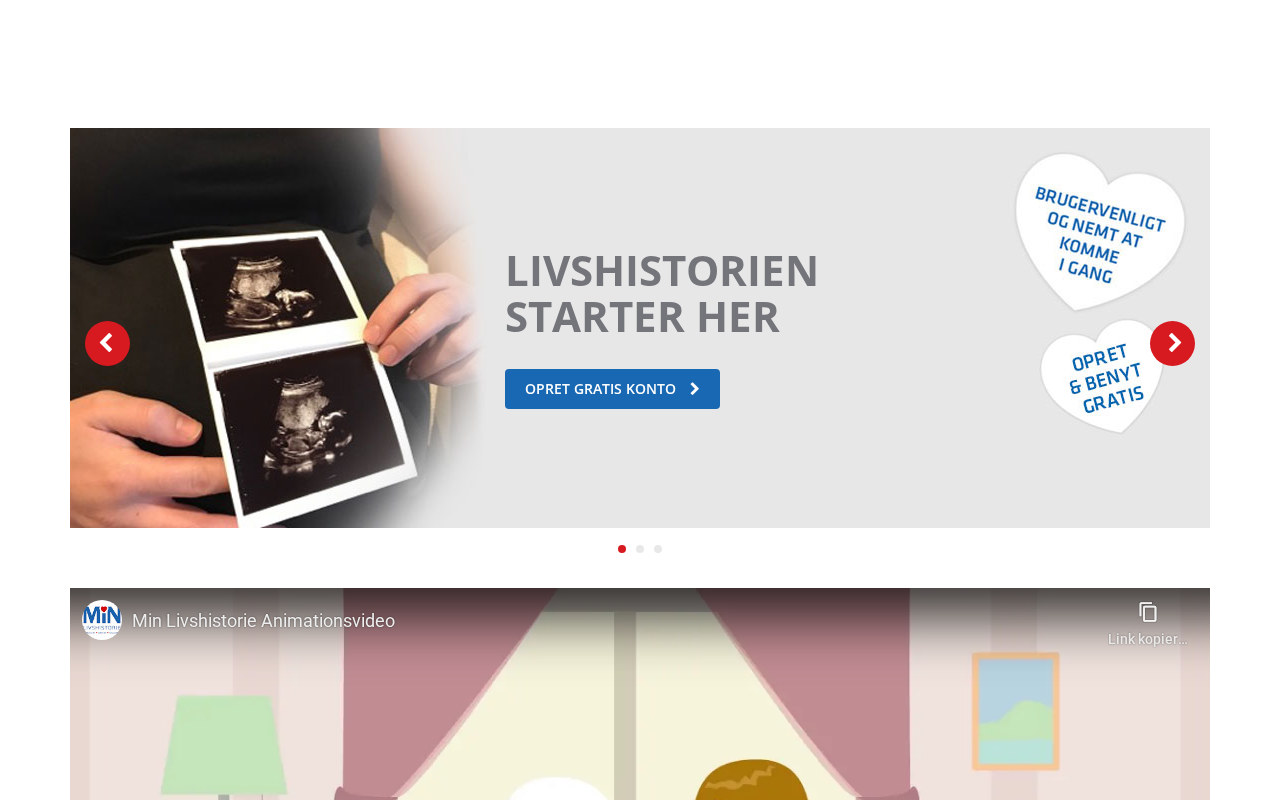Click chevron inside Opret Gratis Konto button
This screenshot has height=800, width=1280.
coord(695,389)
